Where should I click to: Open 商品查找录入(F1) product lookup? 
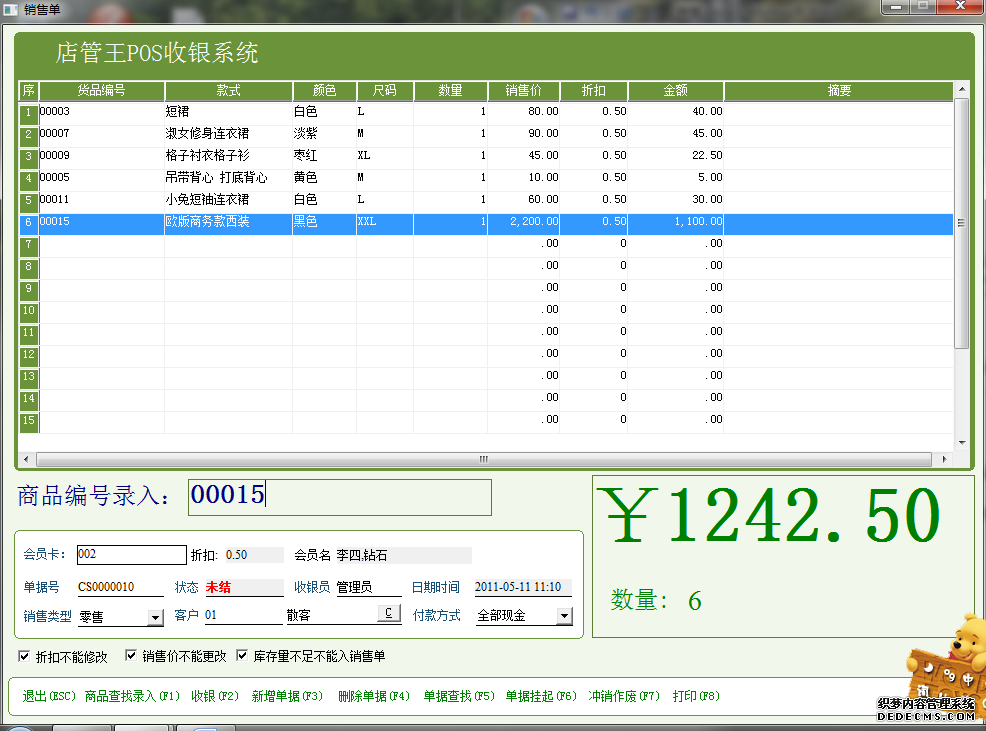pos(132,696)
